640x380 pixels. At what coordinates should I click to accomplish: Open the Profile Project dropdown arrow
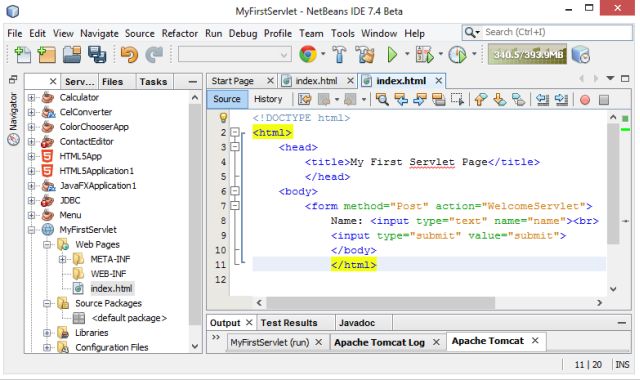(x=474, y=54)
